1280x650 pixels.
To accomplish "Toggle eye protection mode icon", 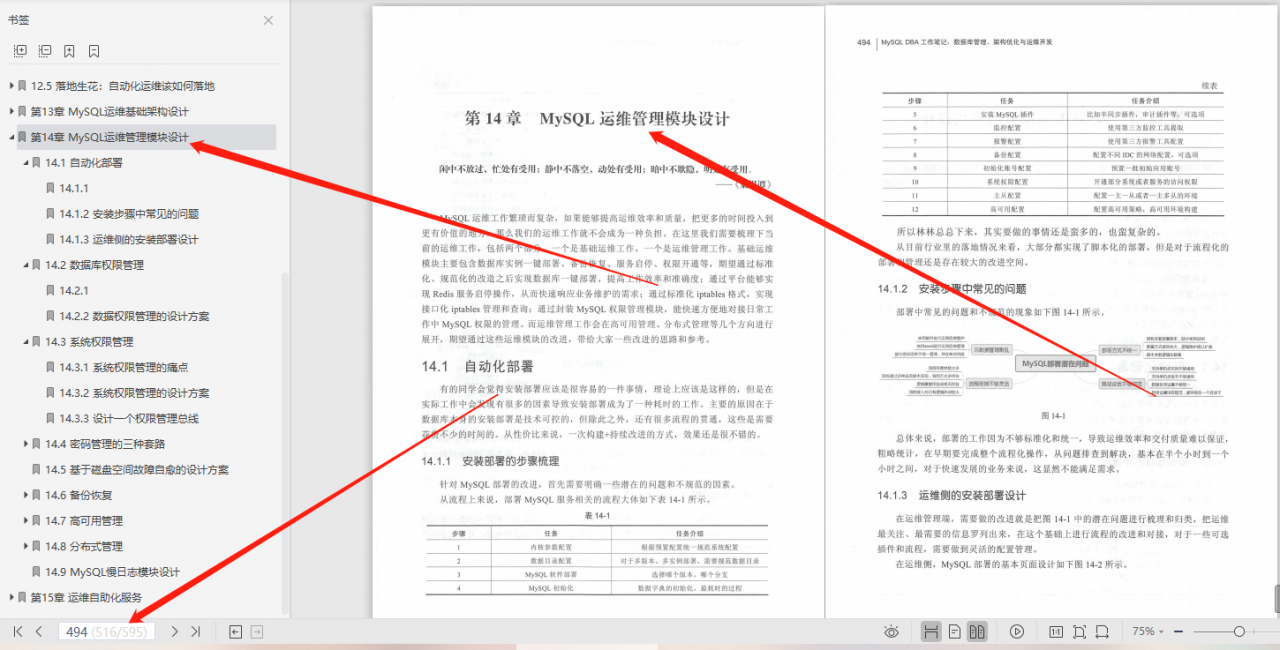I will (x=892, y=631).
